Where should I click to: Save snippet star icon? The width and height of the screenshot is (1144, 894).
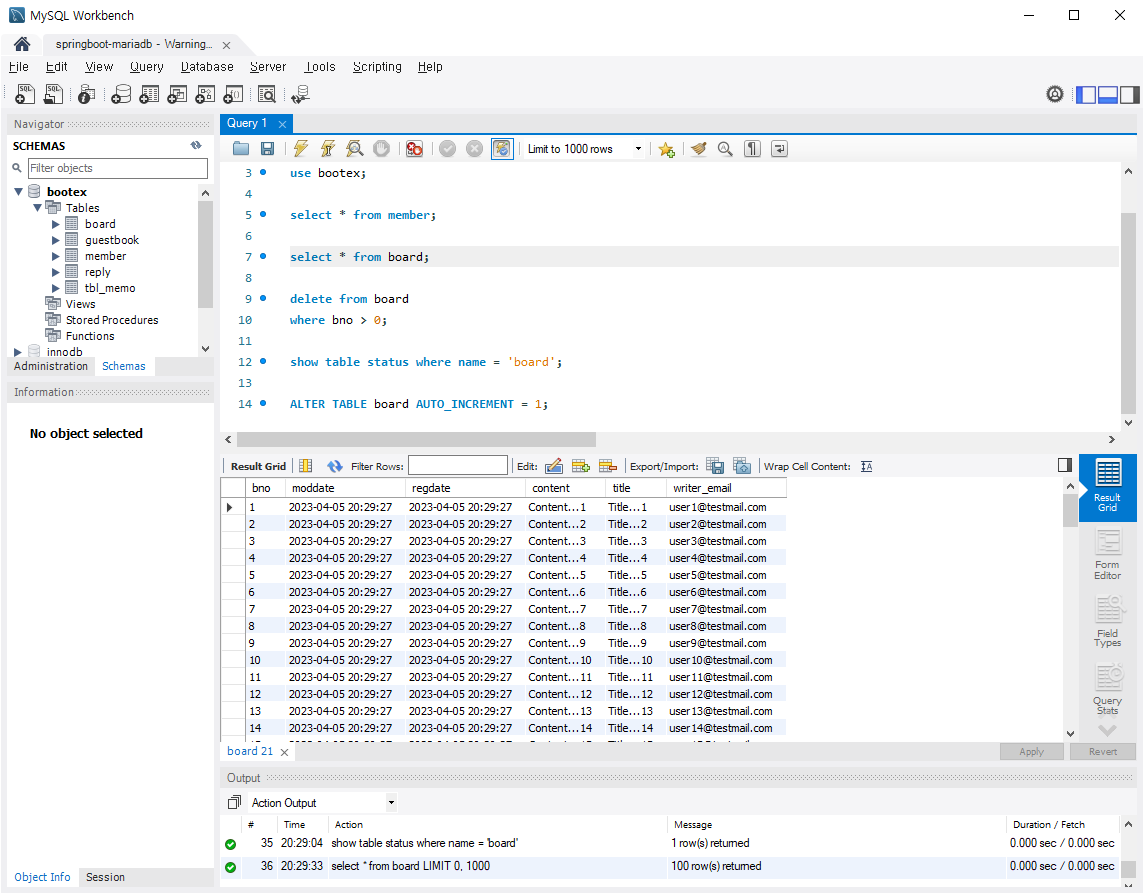click(x=666, y=149)
